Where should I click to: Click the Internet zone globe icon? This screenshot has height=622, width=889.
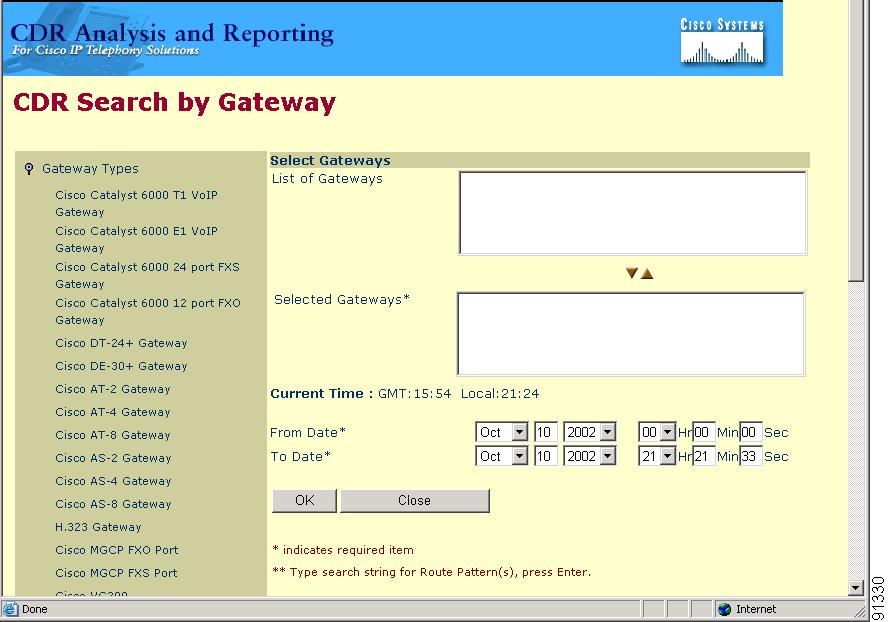724,609
